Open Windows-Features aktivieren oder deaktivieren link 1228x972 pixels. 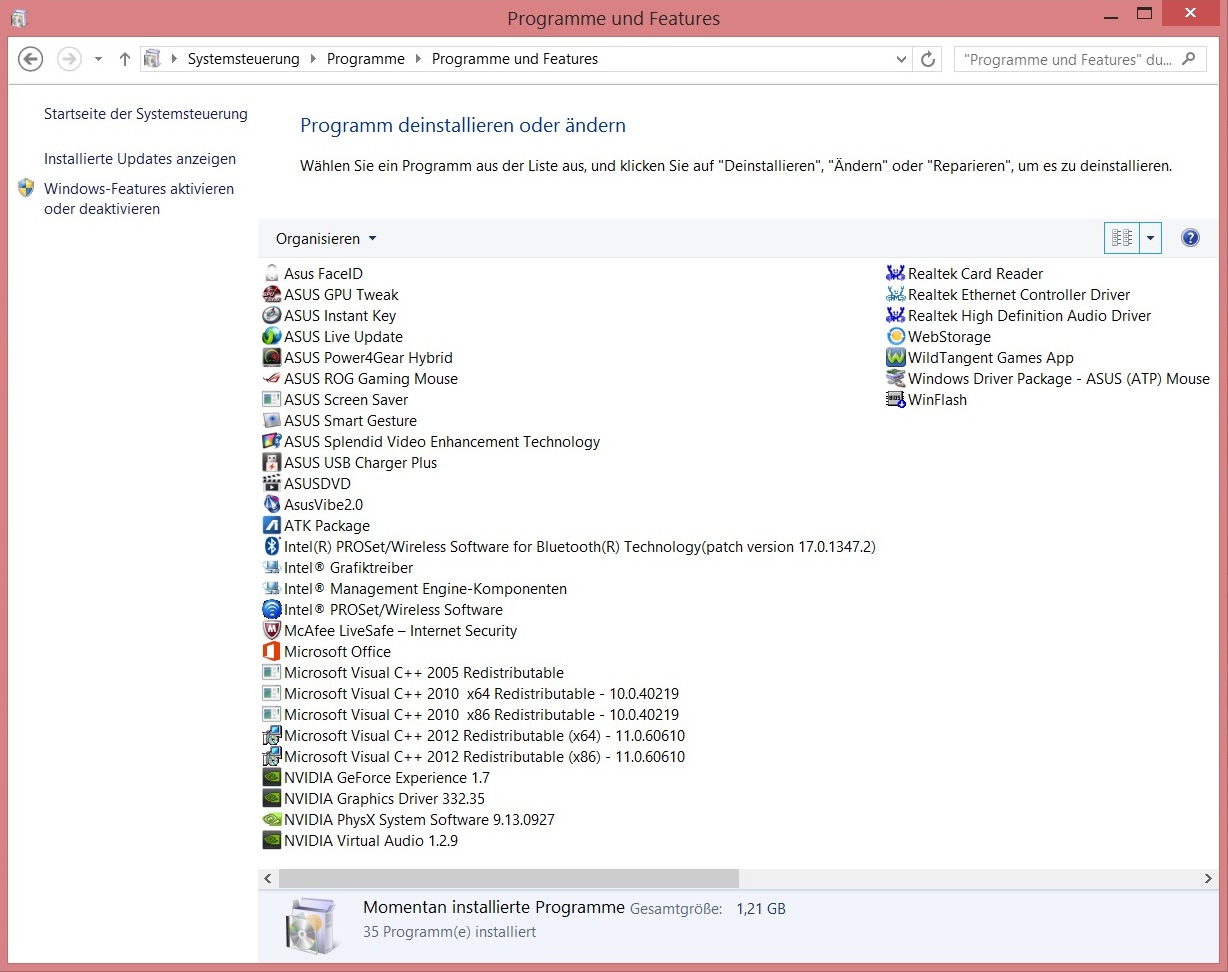(x=139, y=199)
